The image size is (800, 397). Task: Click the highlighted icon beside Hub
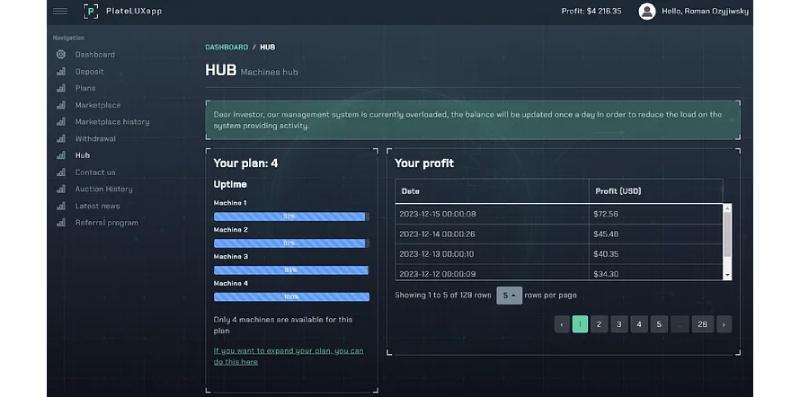click(61, 155)
